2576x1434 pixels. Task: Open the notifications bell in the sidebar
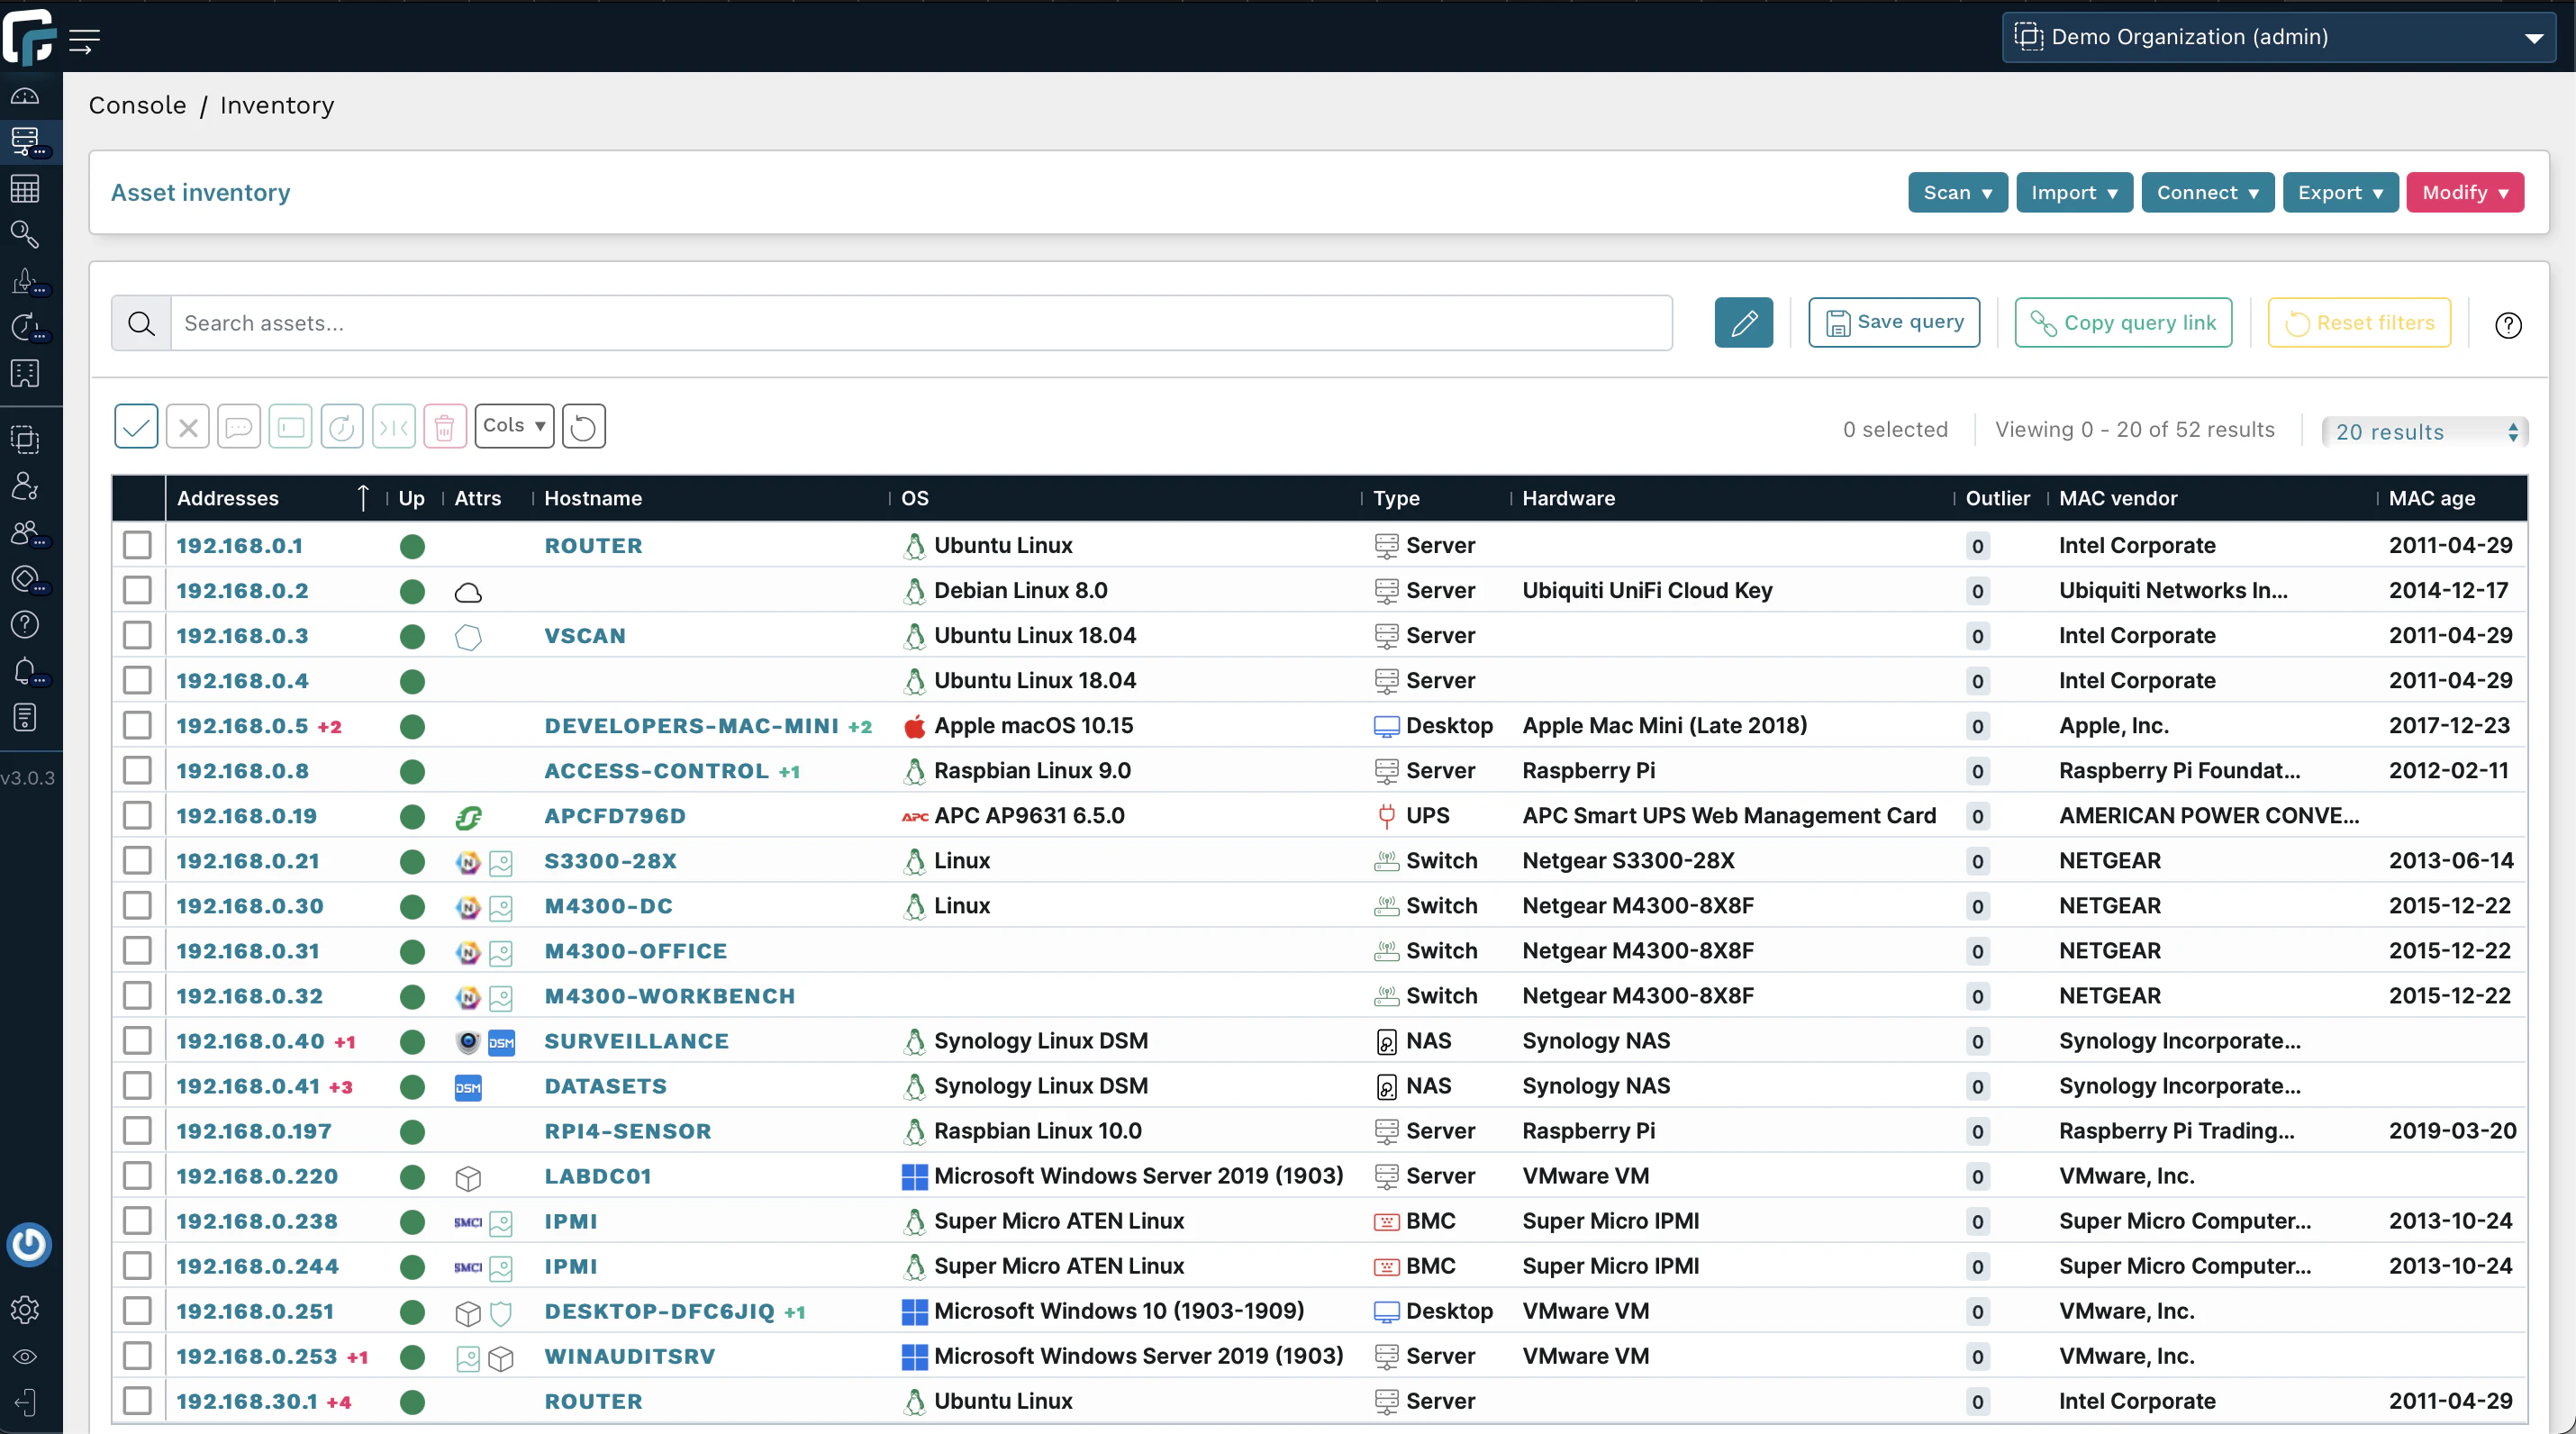(x=25, y=671)
